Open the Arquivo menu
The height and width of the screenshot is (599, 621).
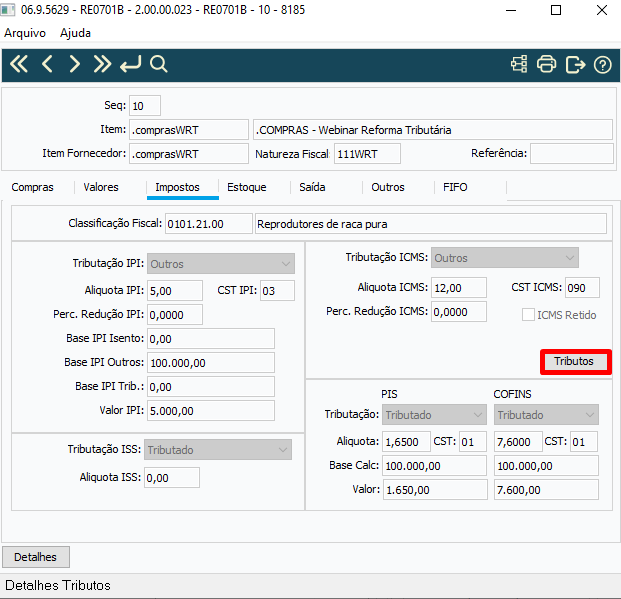pos(25,33)
